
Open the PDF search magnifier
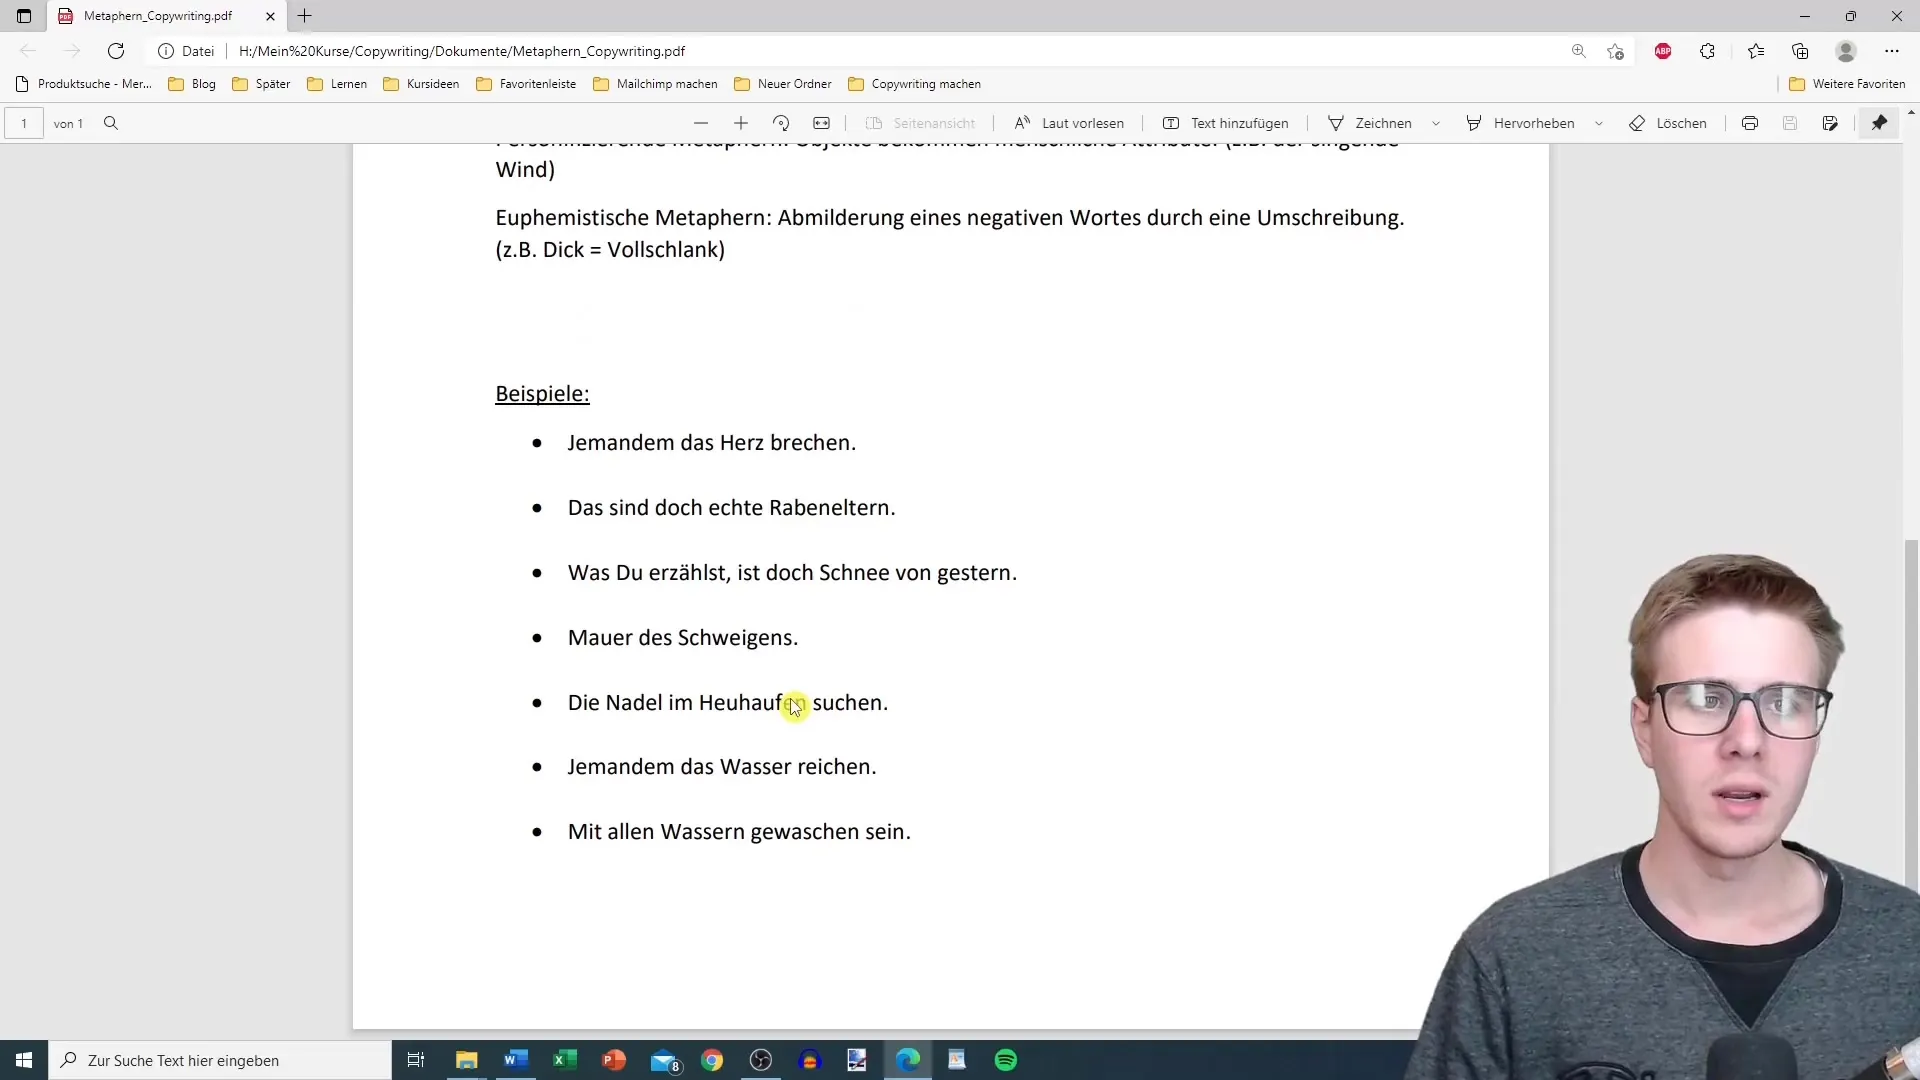tap(111, 123)
